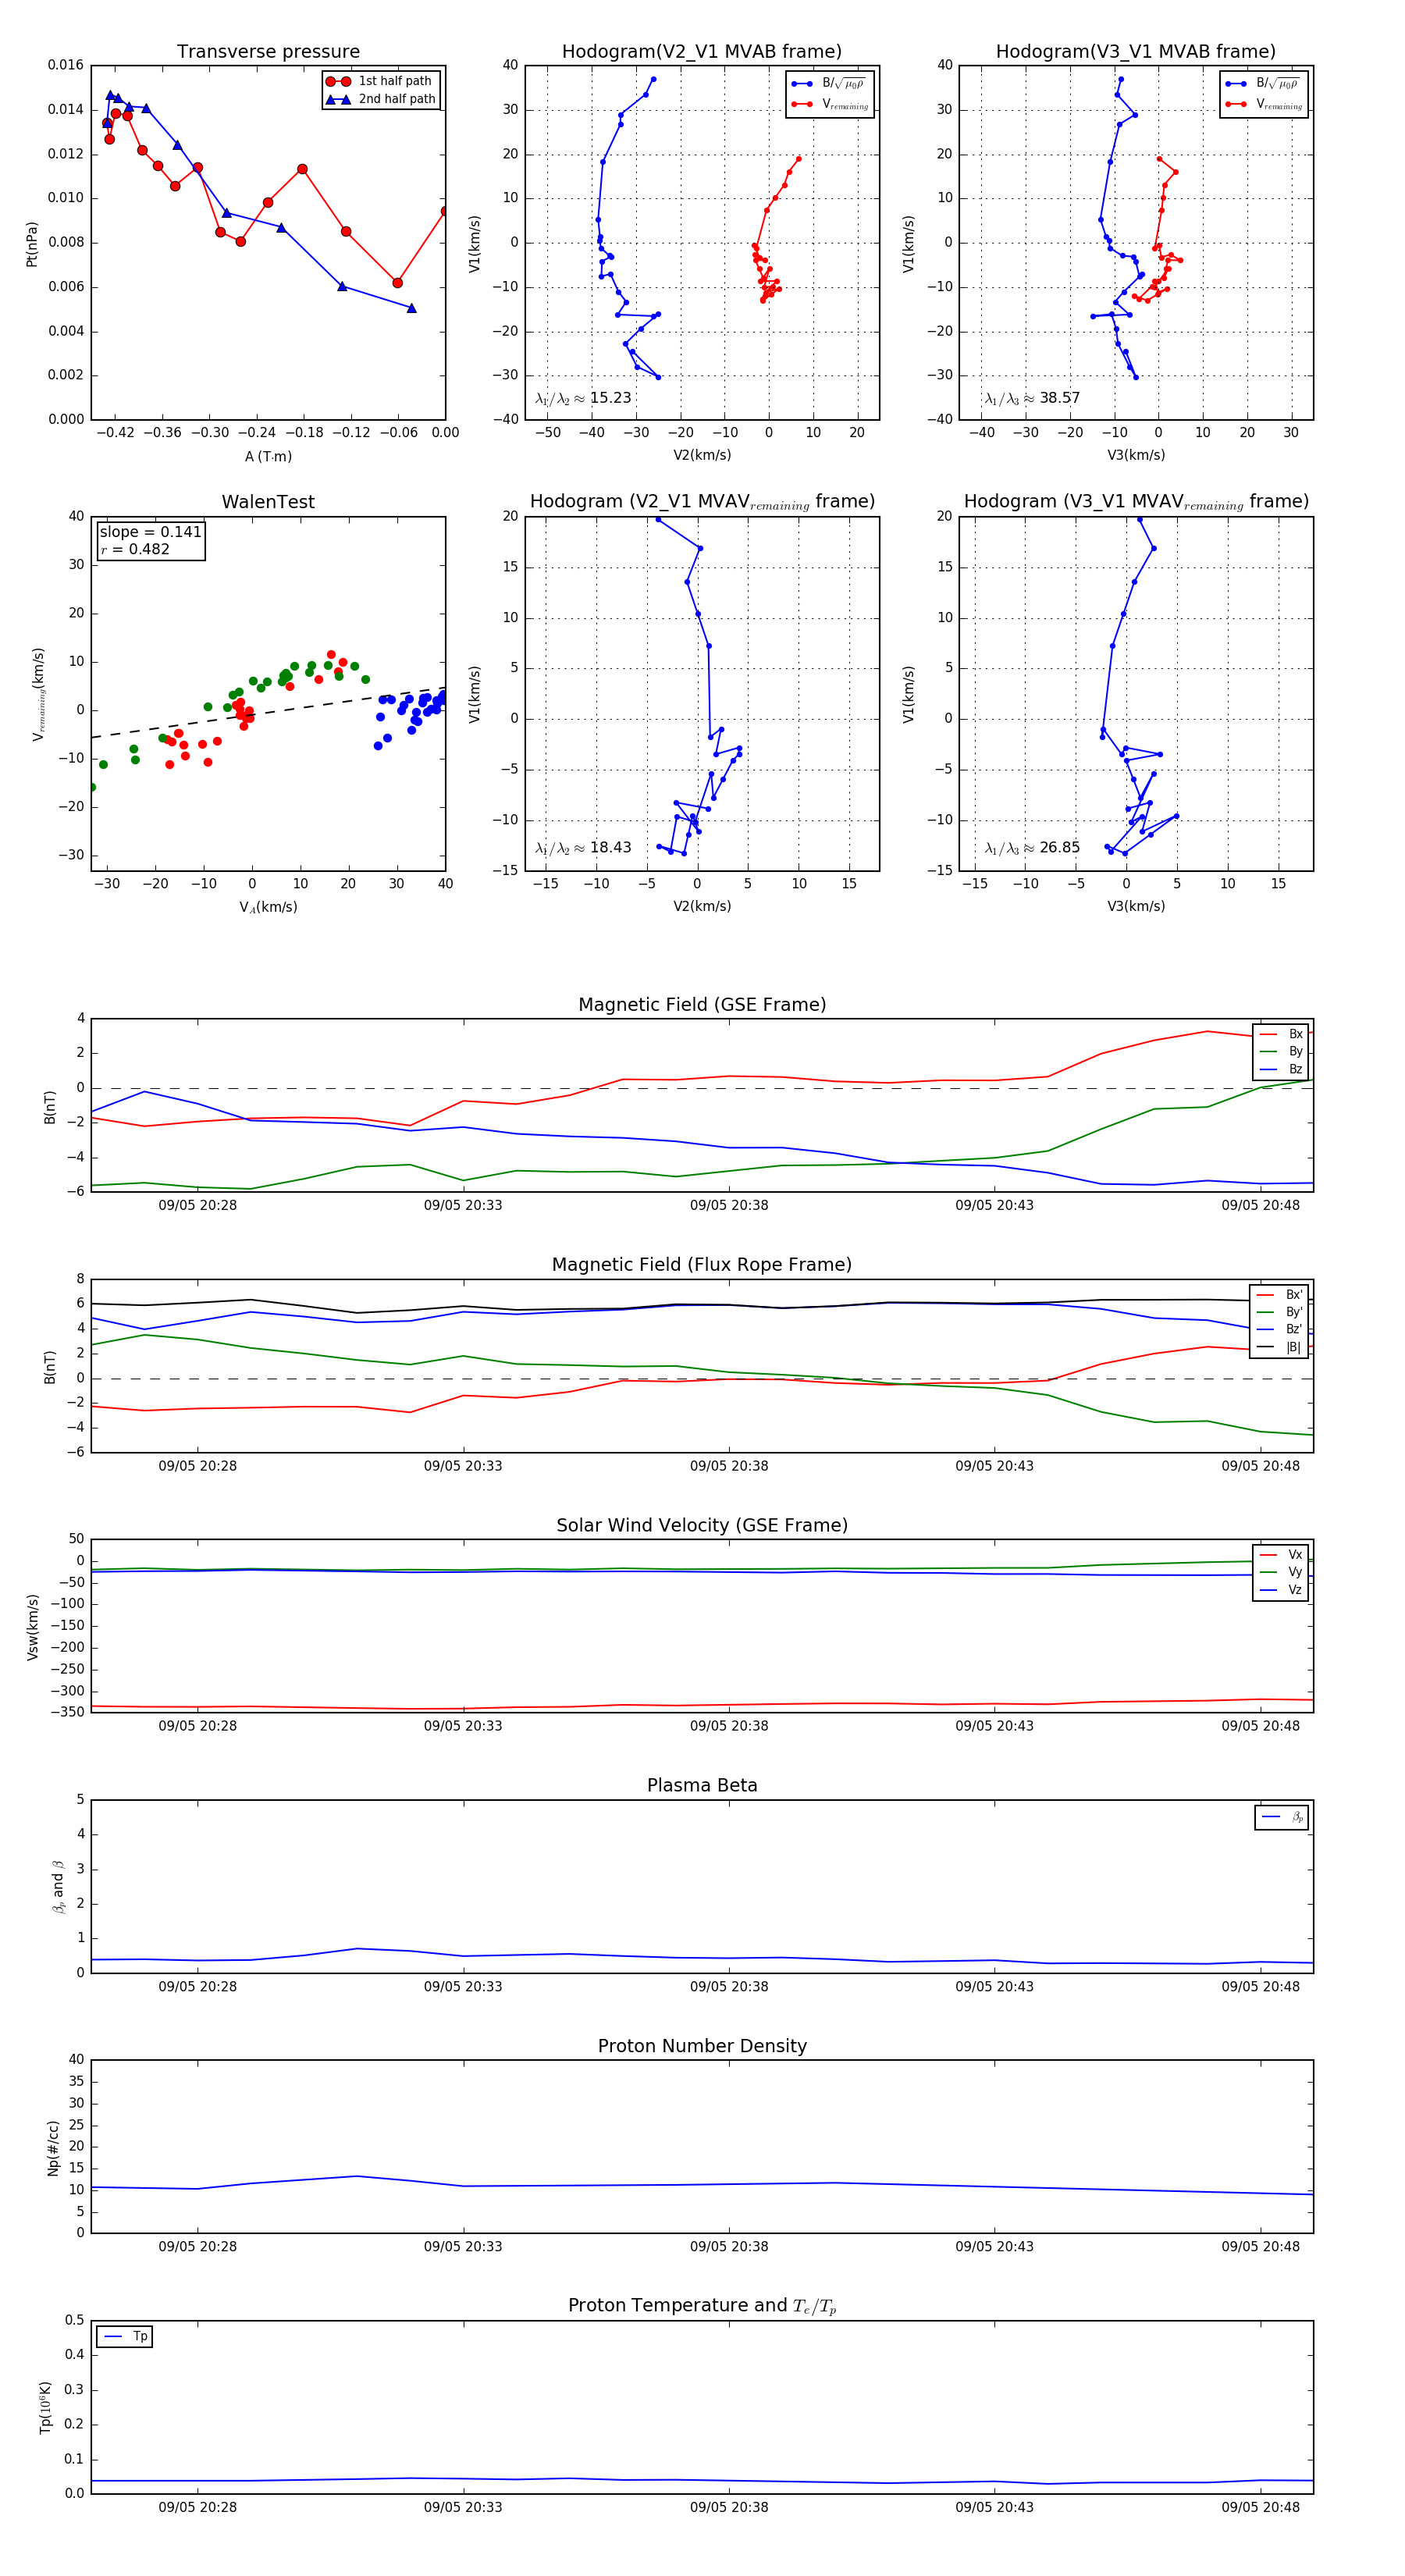Click the 'Hodogram(V3_V1 MVAB frame)' title

[x=1136, y=52]
